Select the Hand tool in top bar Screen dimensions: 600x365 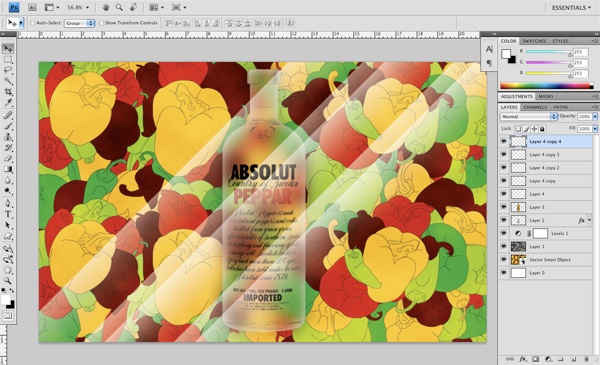pos(106,7)
